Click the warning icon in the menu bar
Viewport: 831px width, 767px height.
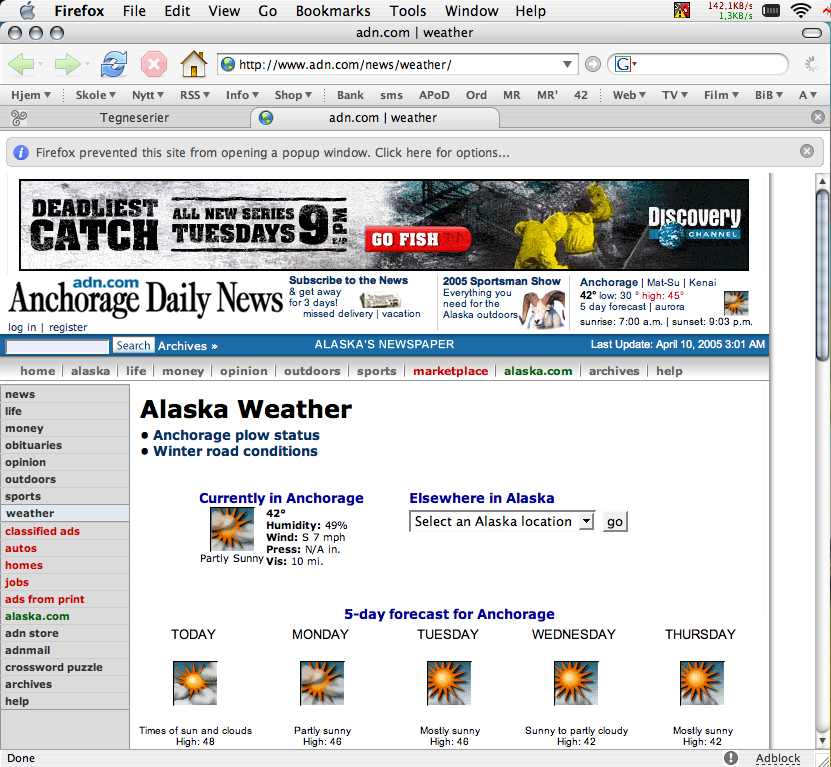tap(682, 10)
